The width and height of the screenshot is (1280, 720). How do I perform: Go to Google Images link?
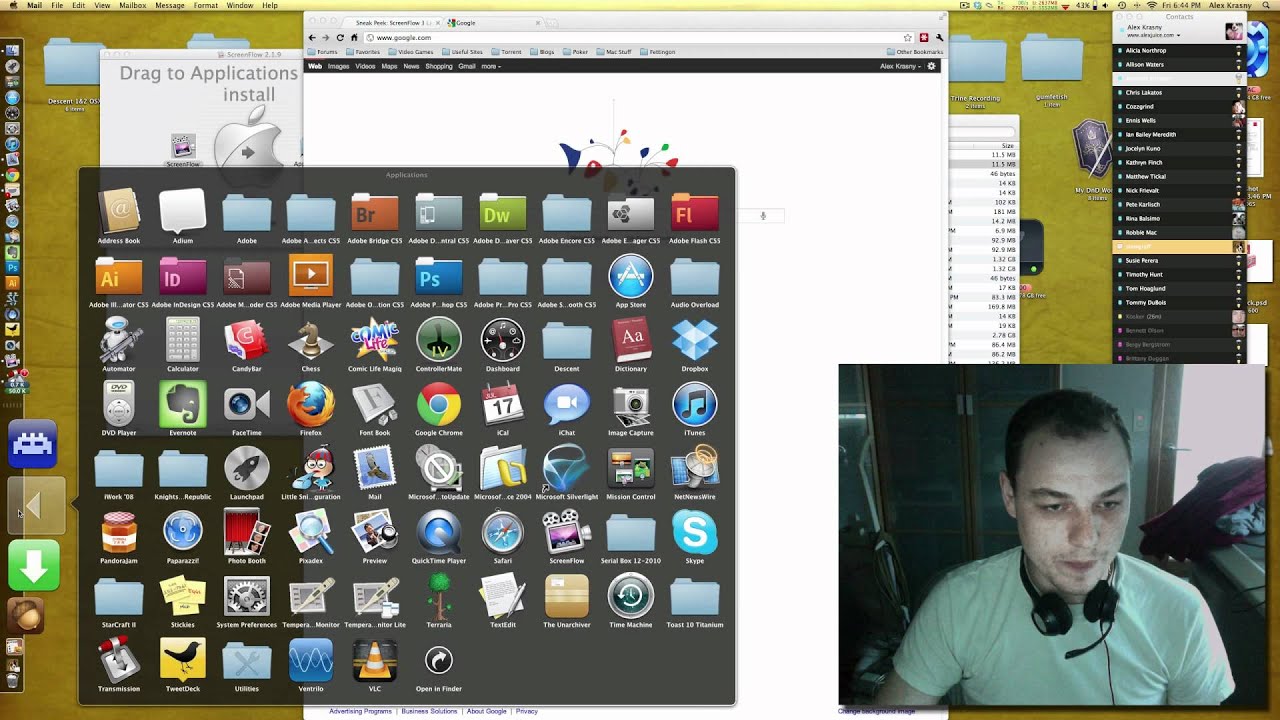tap(339, 66)
